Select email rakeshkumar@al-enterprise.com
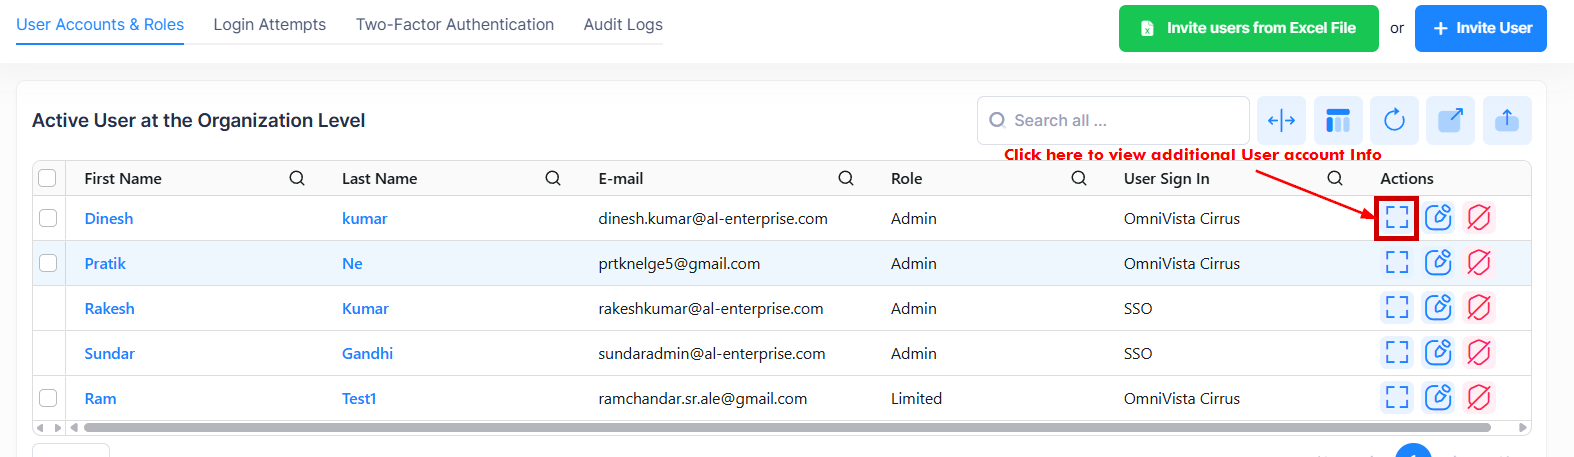 [711, 308]
